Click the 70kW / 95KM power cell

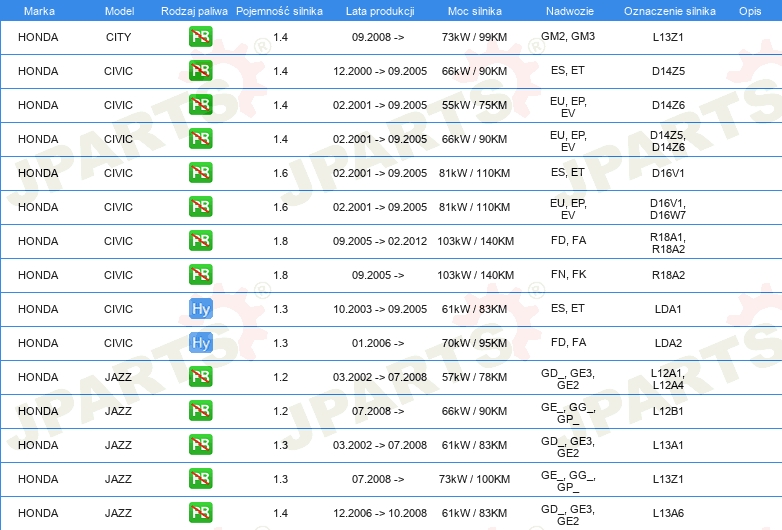[x=474, y=343]
